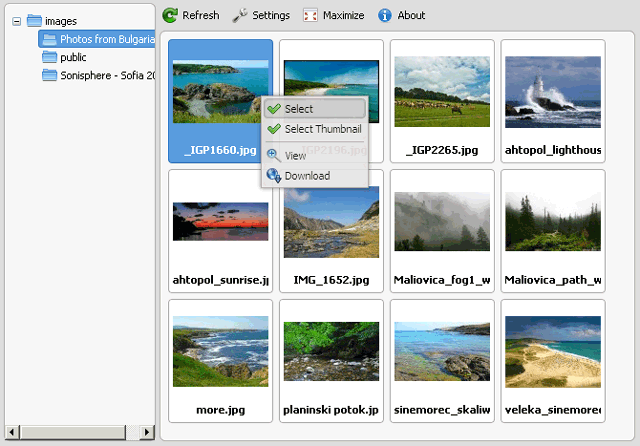The height and width of the screenshot is (446, 640).
Task: Click the Photos from Bulgaria folder icon
Action: coord(49,39)
